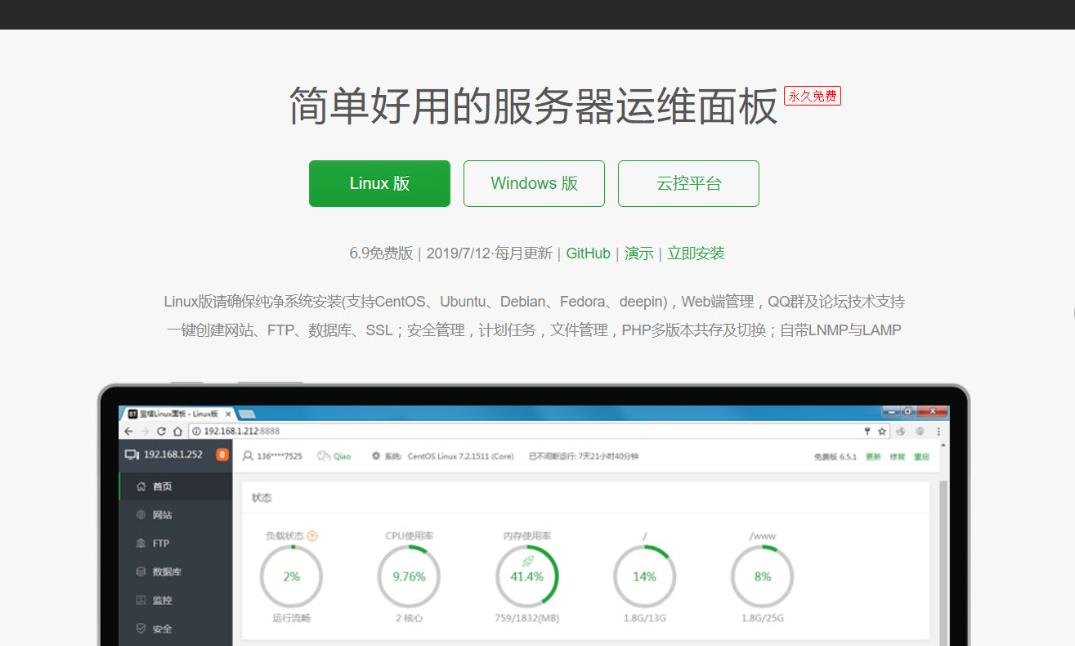Viewport: 1075px width, 646px height.
Task: Open the FTP sidebar icon
Action: (x=141, y=544)
